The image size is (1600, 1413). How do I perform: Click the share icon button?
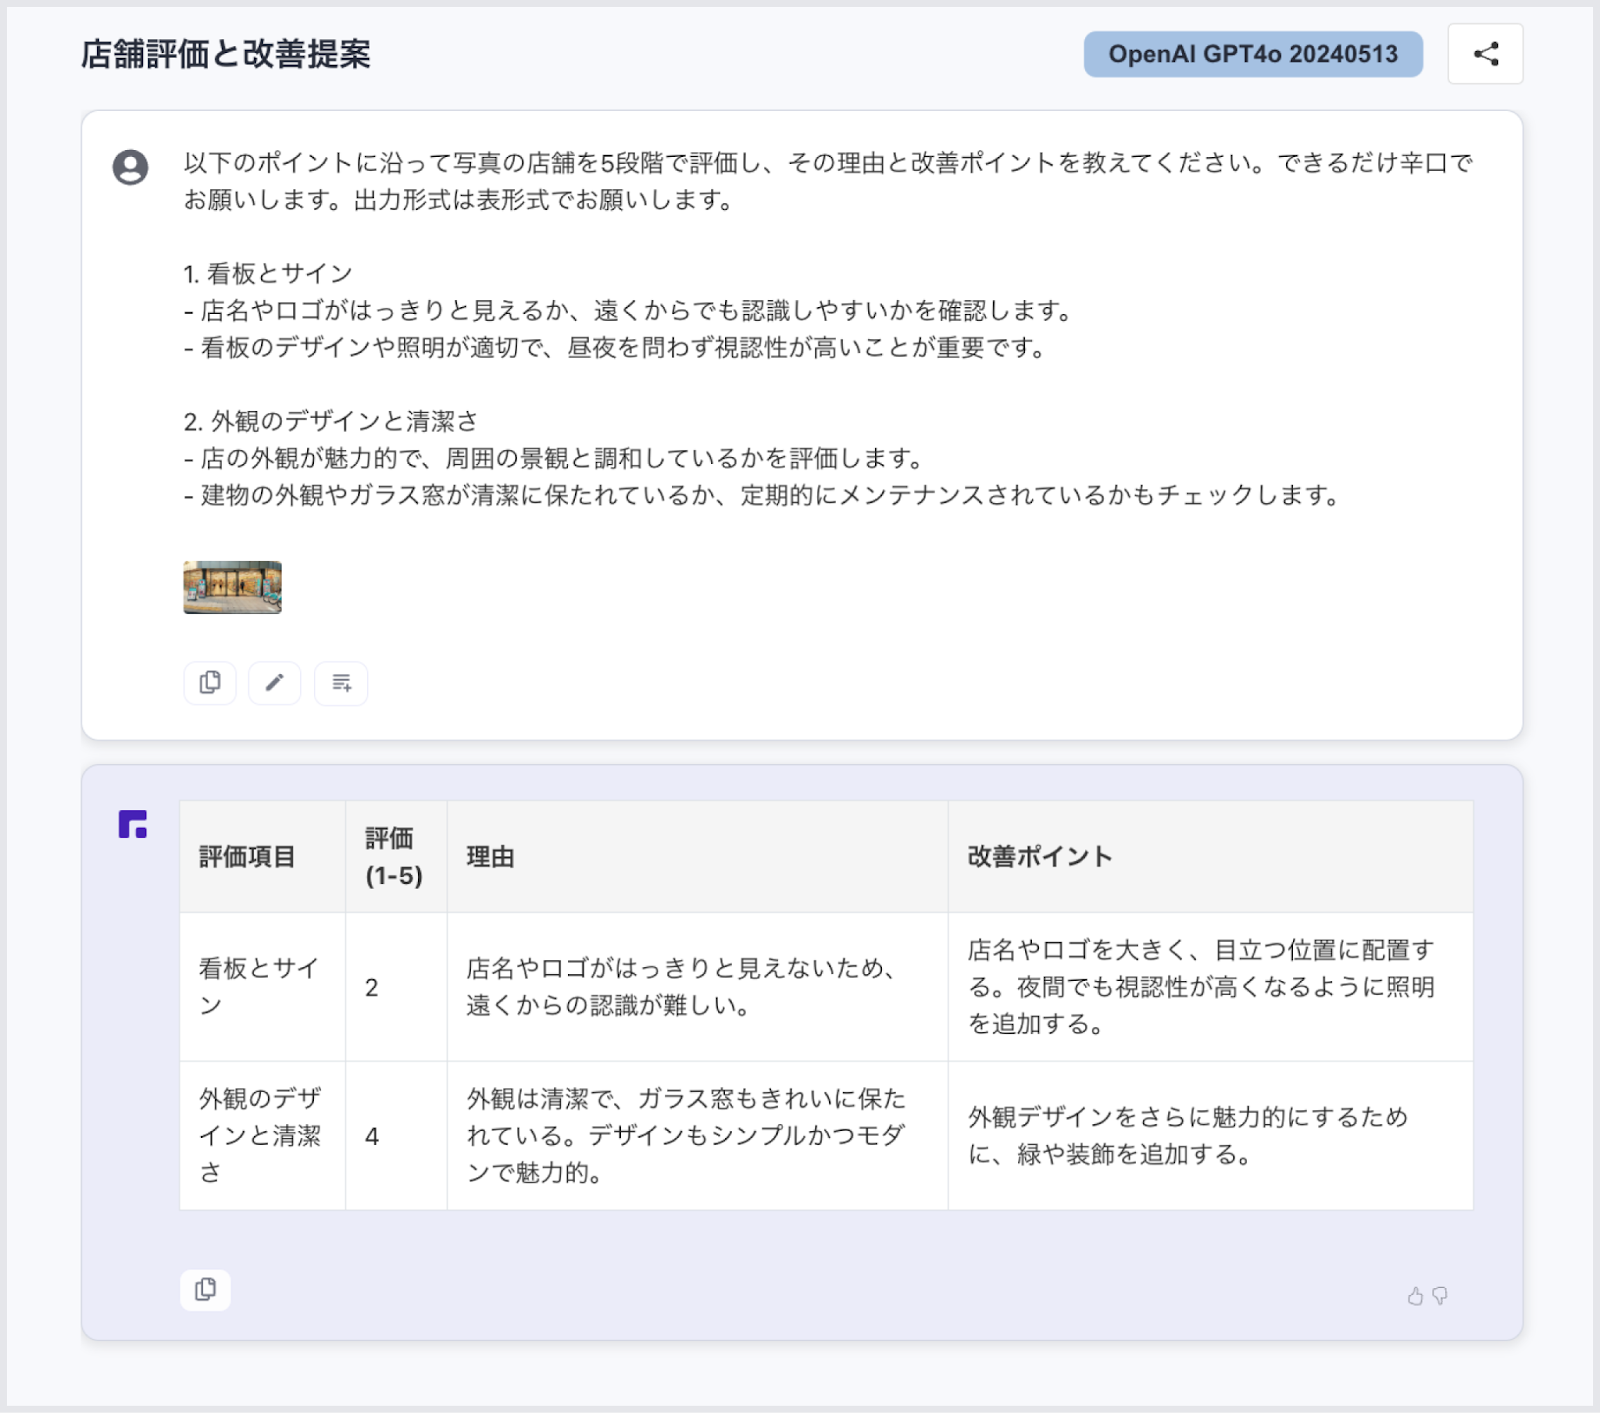click(x=1485, y=54)
